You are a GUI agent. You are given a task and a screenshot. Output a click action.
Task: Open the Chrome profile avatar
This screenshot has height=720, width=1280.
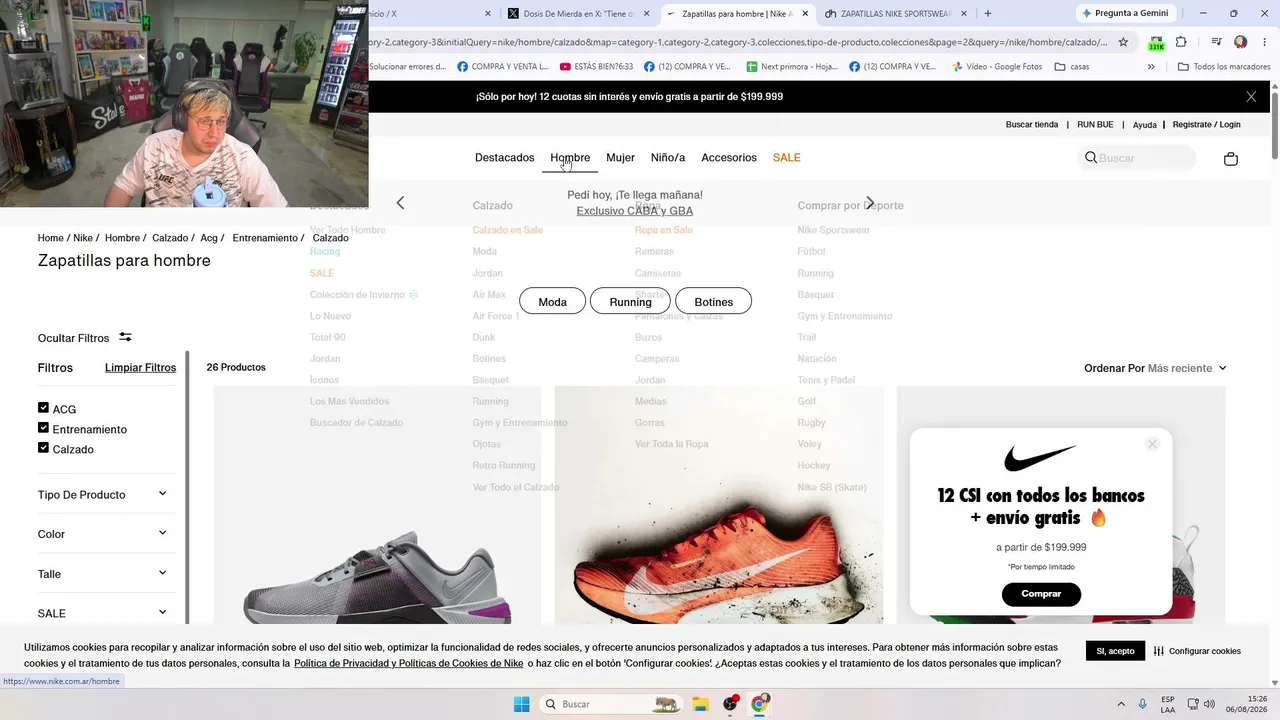point(1241,42)
